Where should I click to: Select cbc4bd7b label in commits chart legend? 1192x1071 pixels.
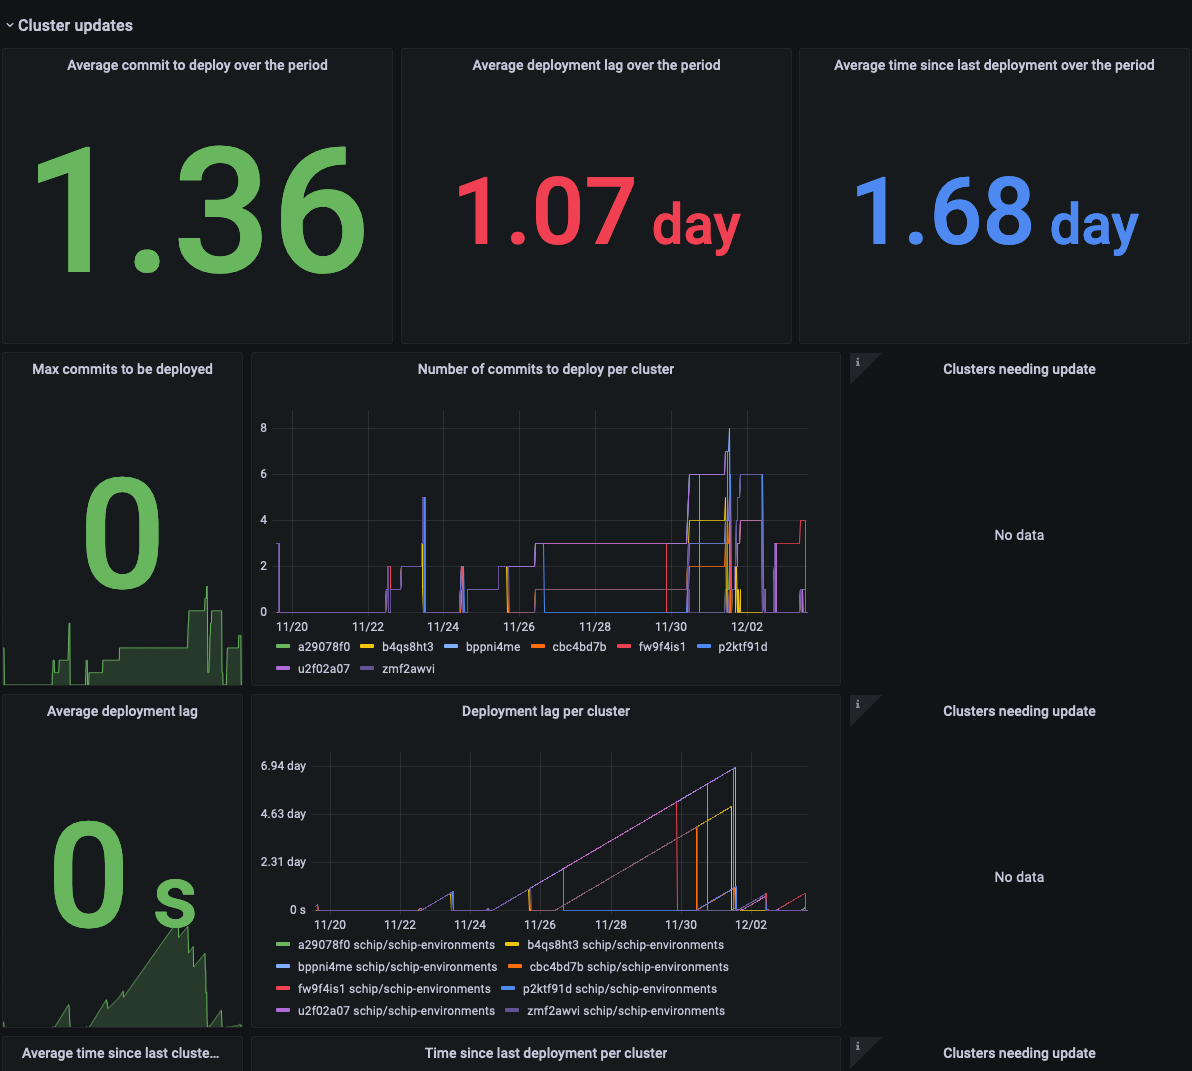click(x=579, y=647)
